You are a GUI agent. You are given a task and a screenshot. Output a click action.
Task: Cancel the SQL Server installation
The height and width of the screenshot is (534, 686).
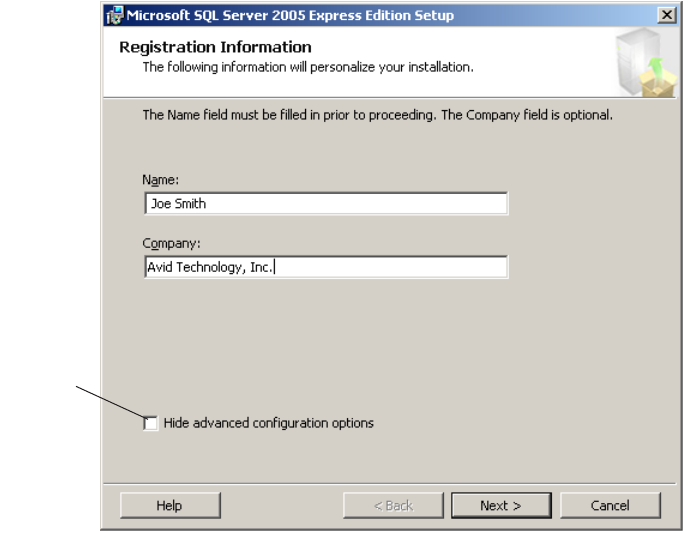[x=610, y=505]
